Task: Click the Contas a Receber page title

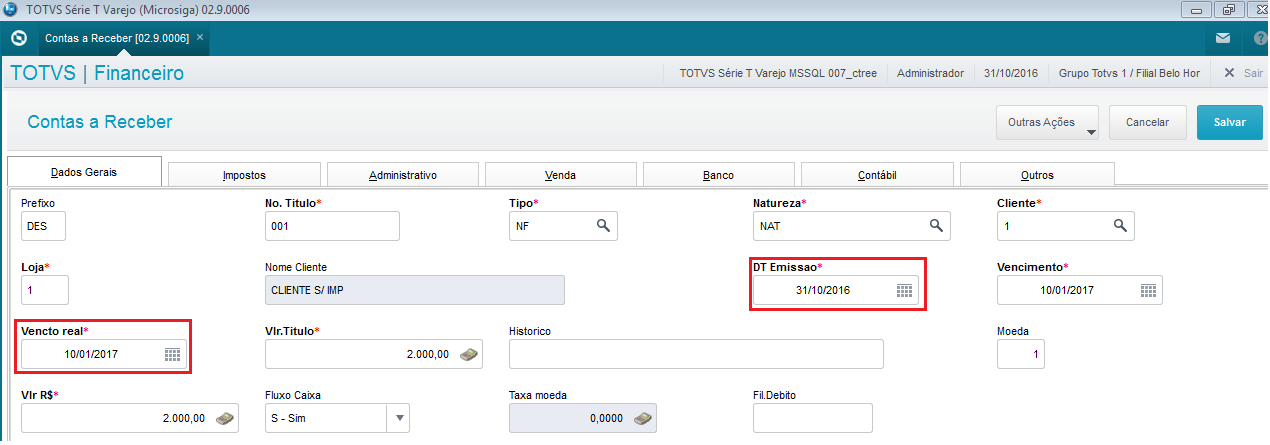Action: tap(100, 121)
